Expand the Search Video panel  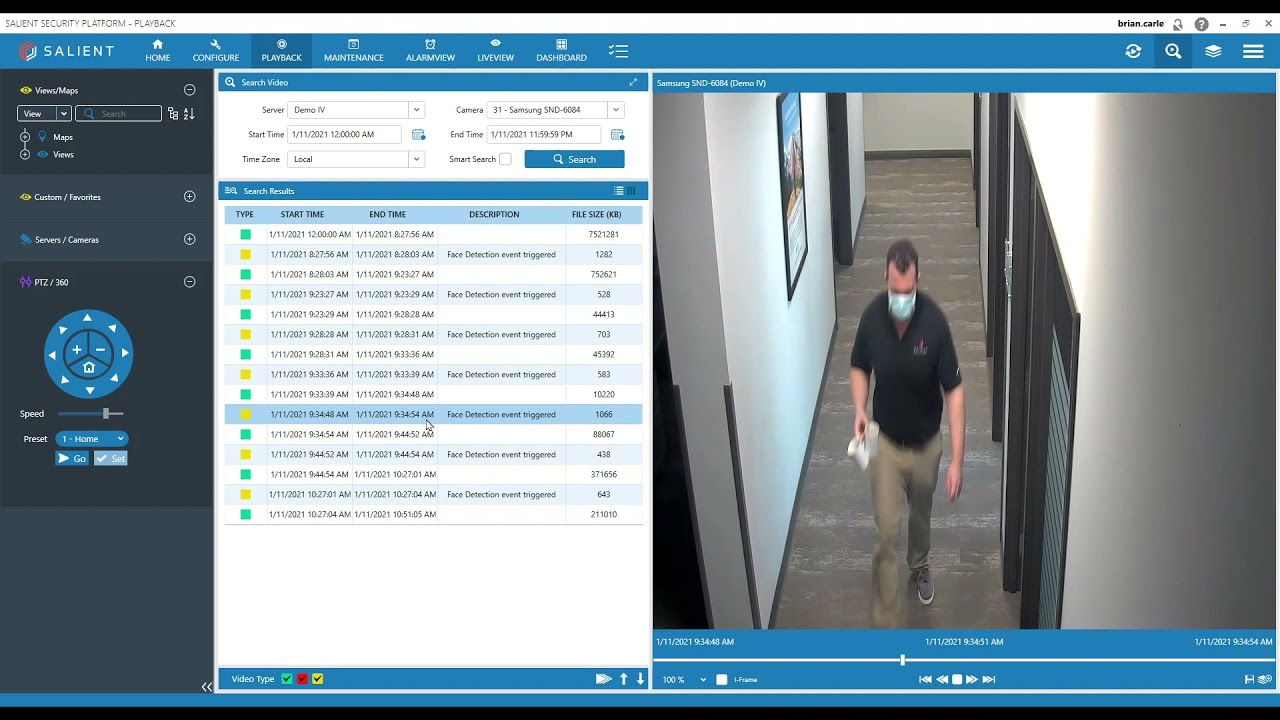coord(633,83)
